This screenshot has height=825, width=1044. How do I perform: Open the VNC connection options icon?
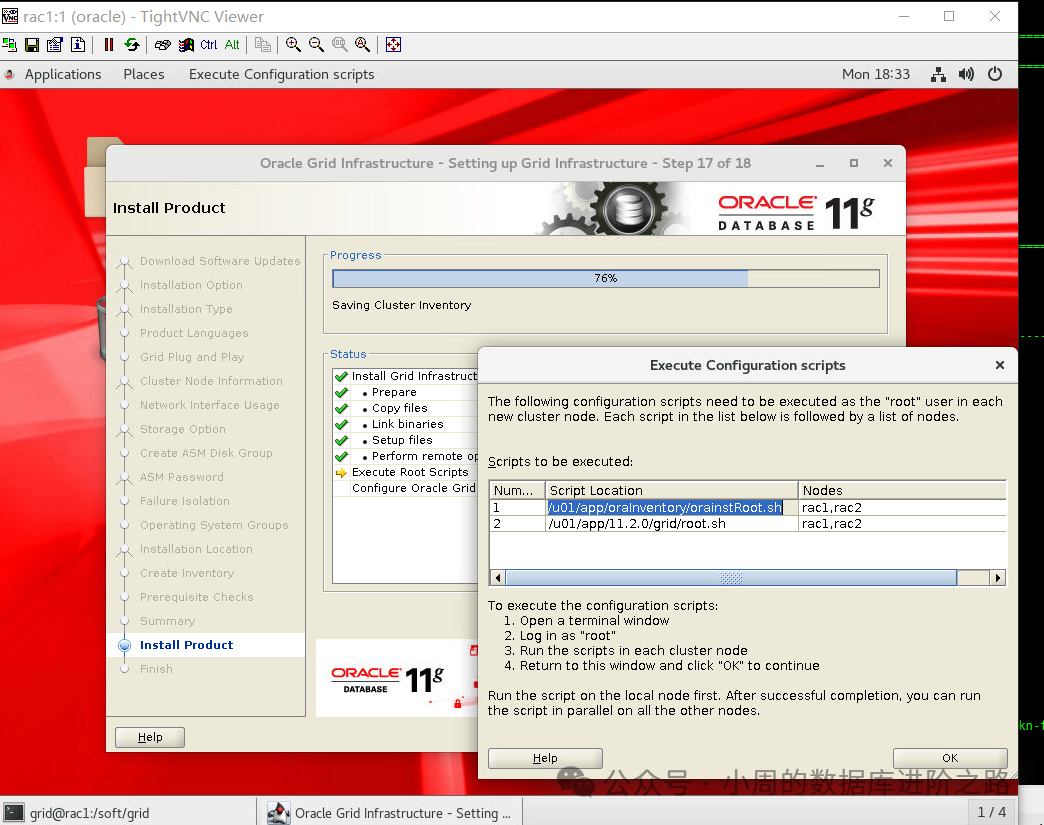[x=55, y=45]
